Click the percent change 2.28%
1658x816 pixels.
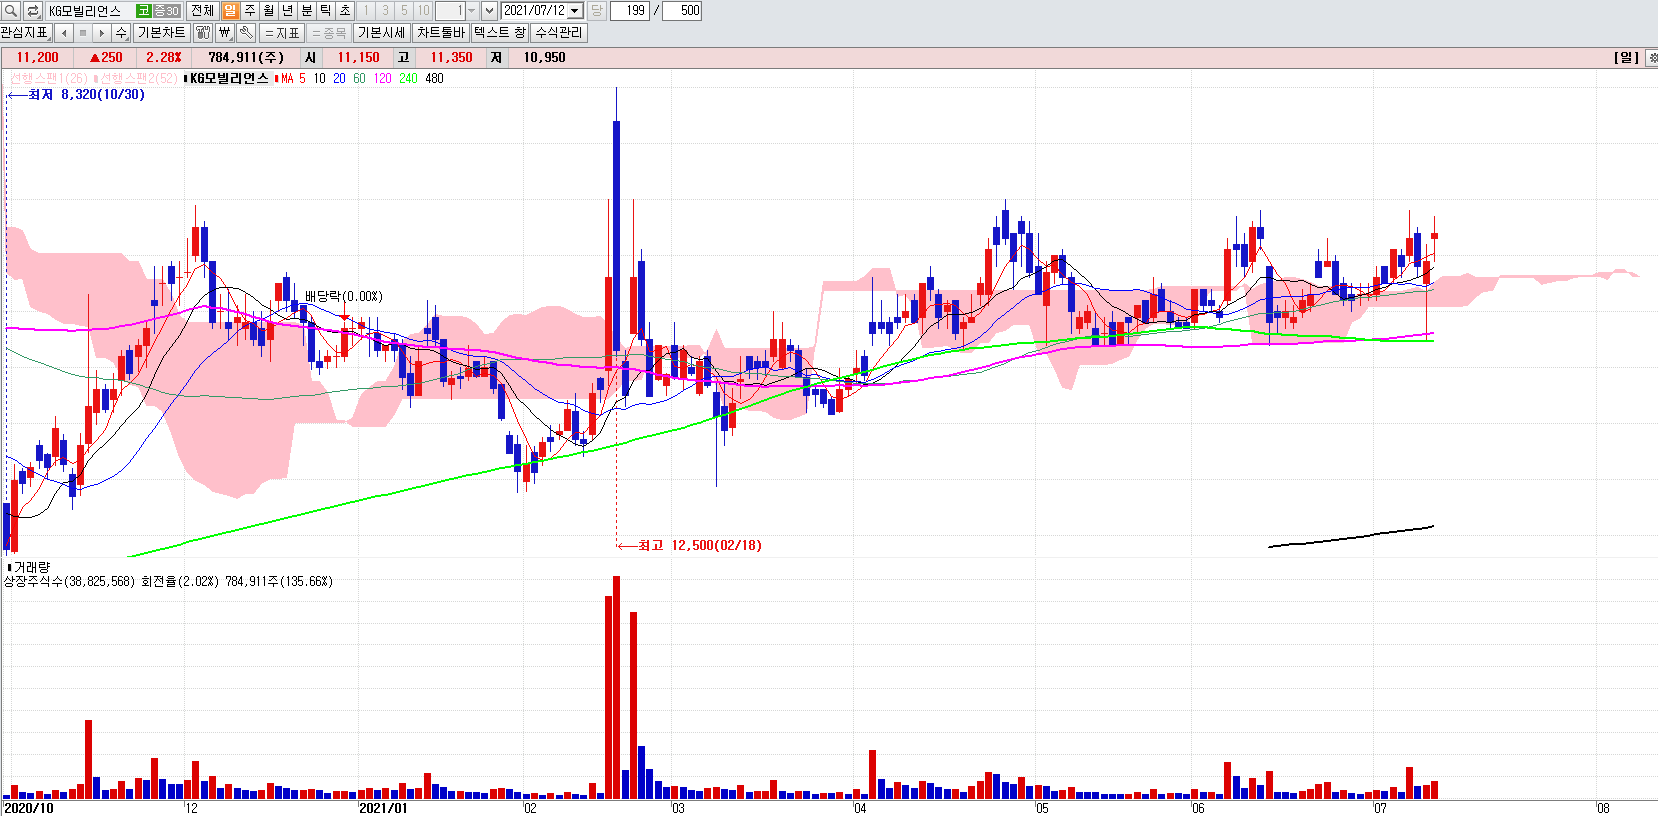tap(164, 58)
